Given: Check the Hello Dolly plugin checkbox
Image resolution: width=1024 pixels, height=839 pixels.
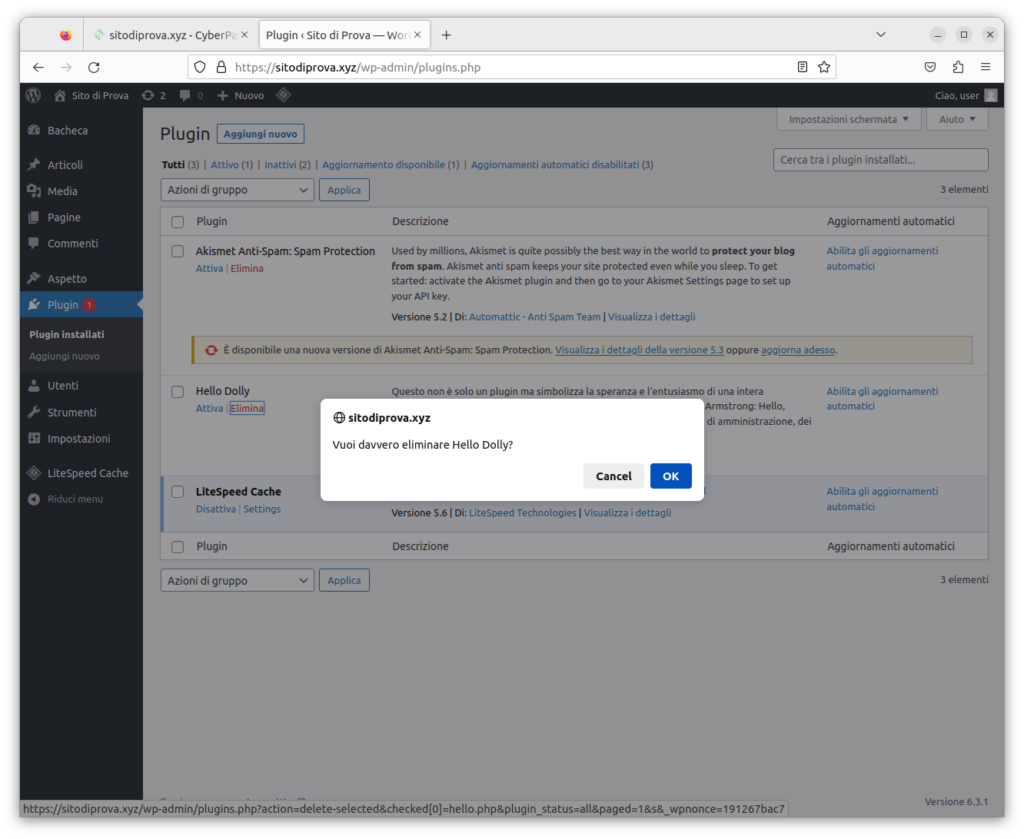Looking at the screenshot, I should point(178,392).
